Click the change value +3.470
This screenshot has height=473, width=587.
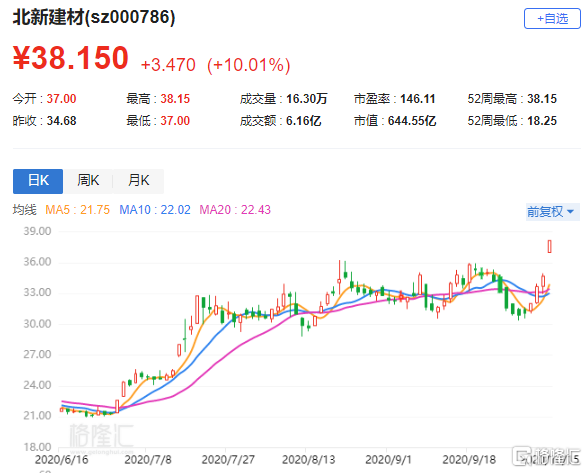[x=168, y=65]
